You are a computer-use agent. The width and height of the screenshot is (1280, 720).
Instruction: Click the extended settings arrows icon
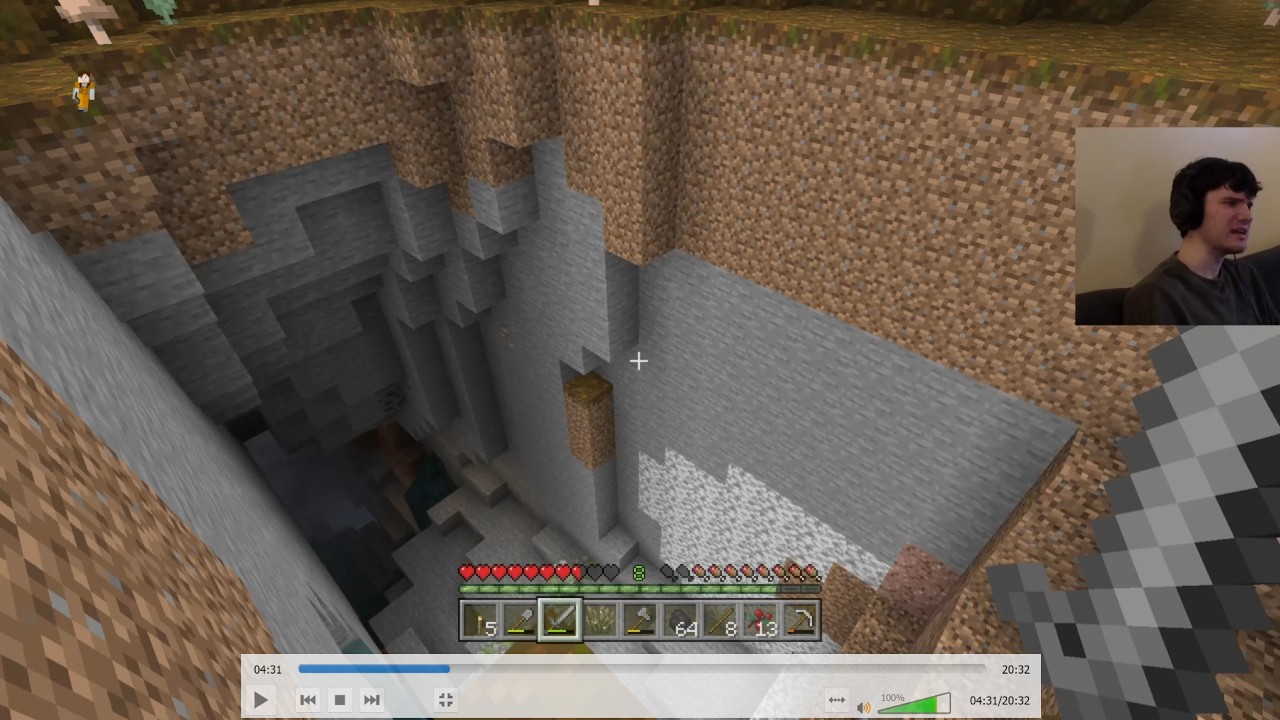coord(837,700)
